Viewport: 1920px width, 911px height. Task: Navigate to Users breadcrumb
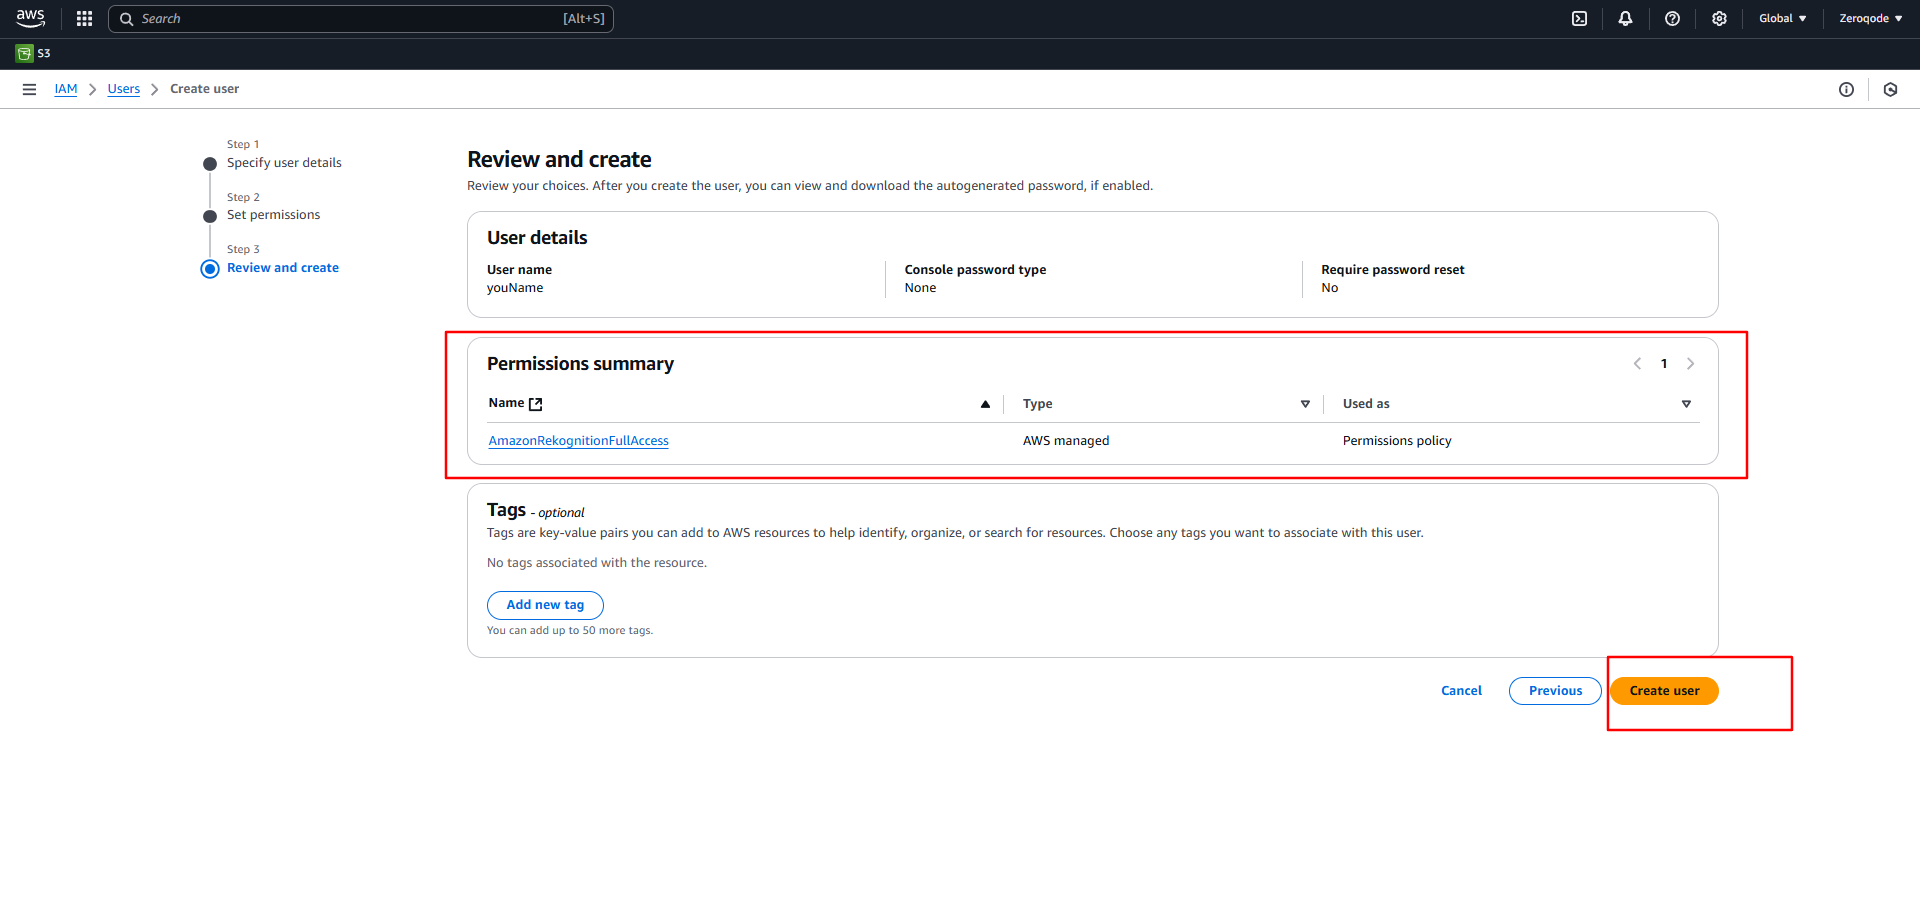124,89
